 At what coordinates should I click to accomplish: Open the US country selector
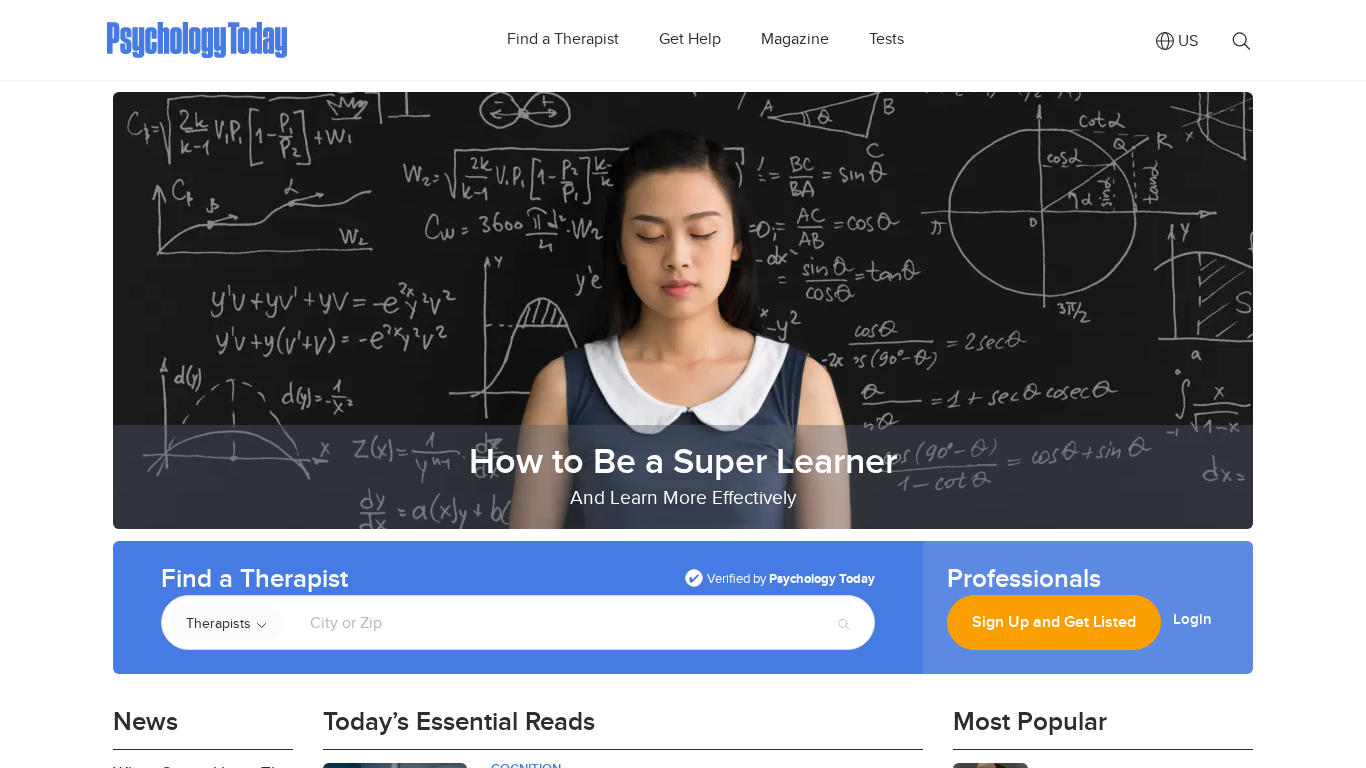click(1177, 41)
